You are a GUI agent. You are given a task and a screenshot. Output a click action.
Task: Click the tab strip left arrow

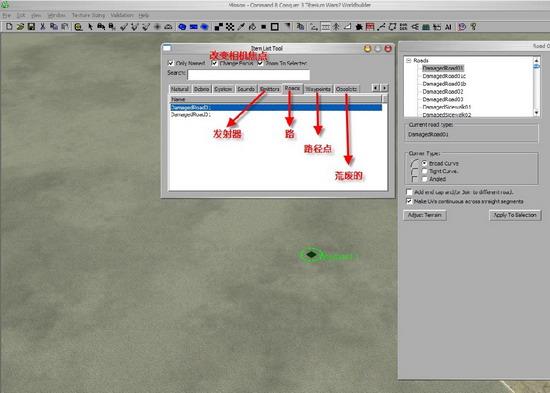point(376,88)
